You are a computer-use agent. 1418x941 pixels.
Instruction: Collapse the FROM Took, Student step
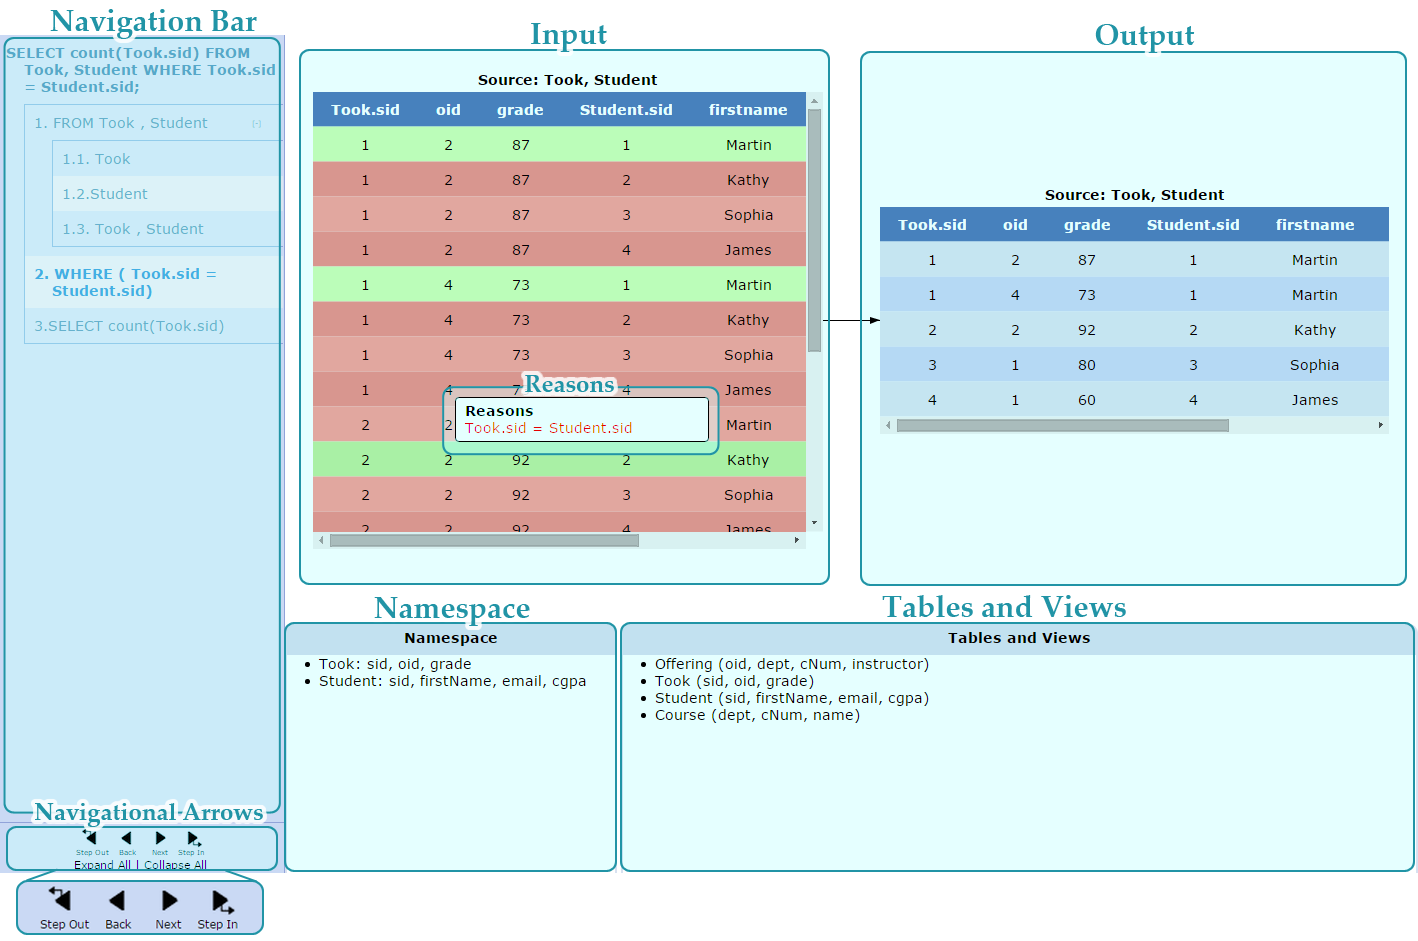click(x=257, y=124)
